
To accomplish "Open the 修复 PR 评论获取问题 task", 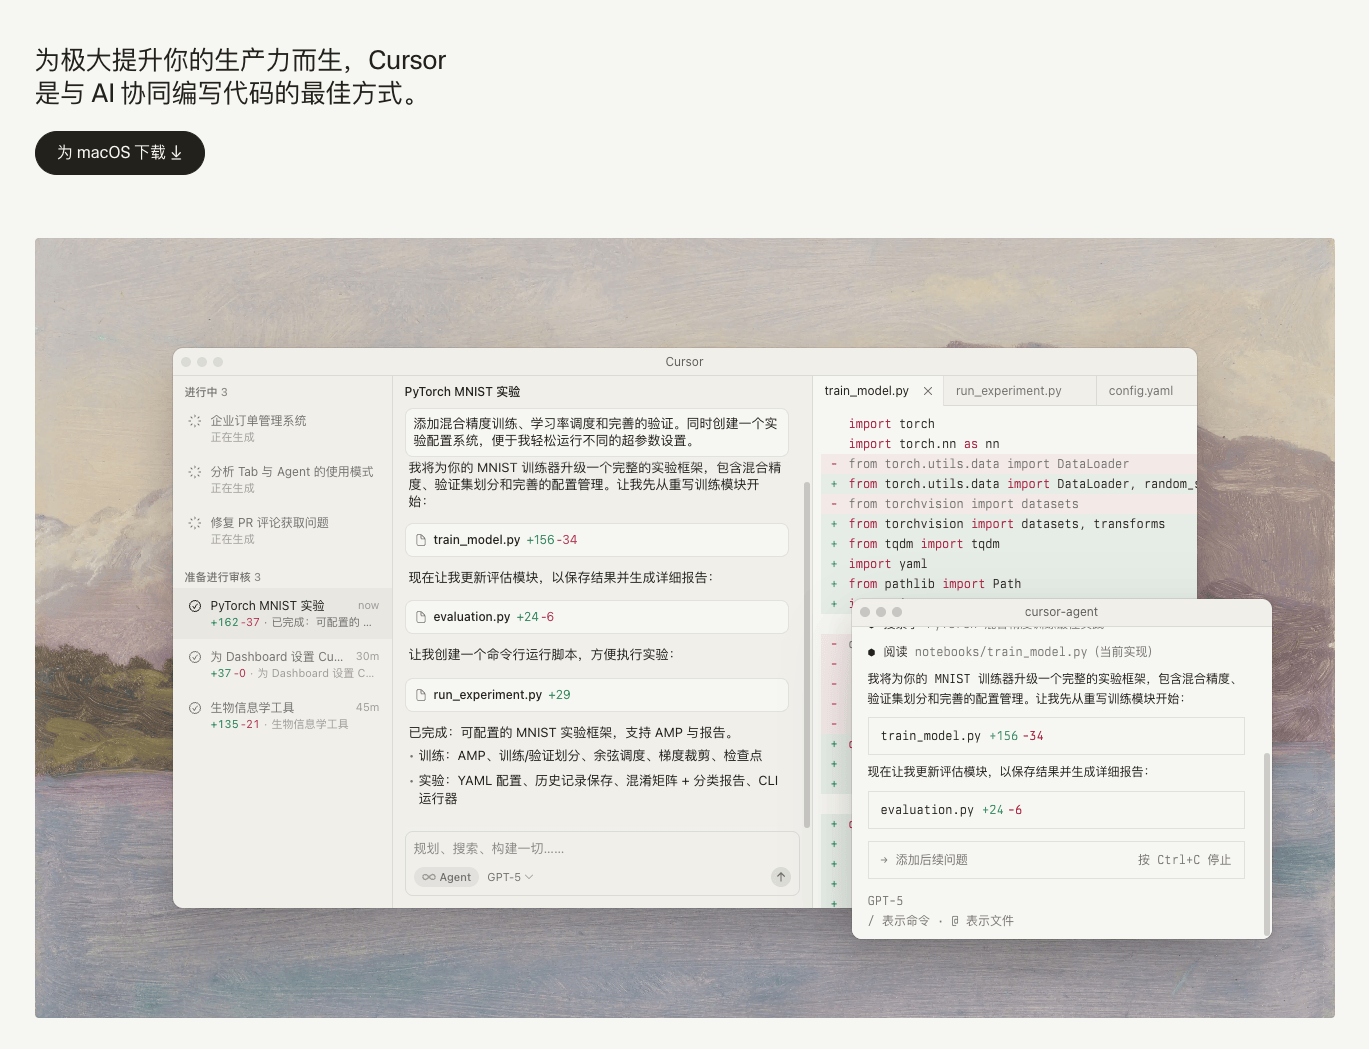I will click(283, 530).
